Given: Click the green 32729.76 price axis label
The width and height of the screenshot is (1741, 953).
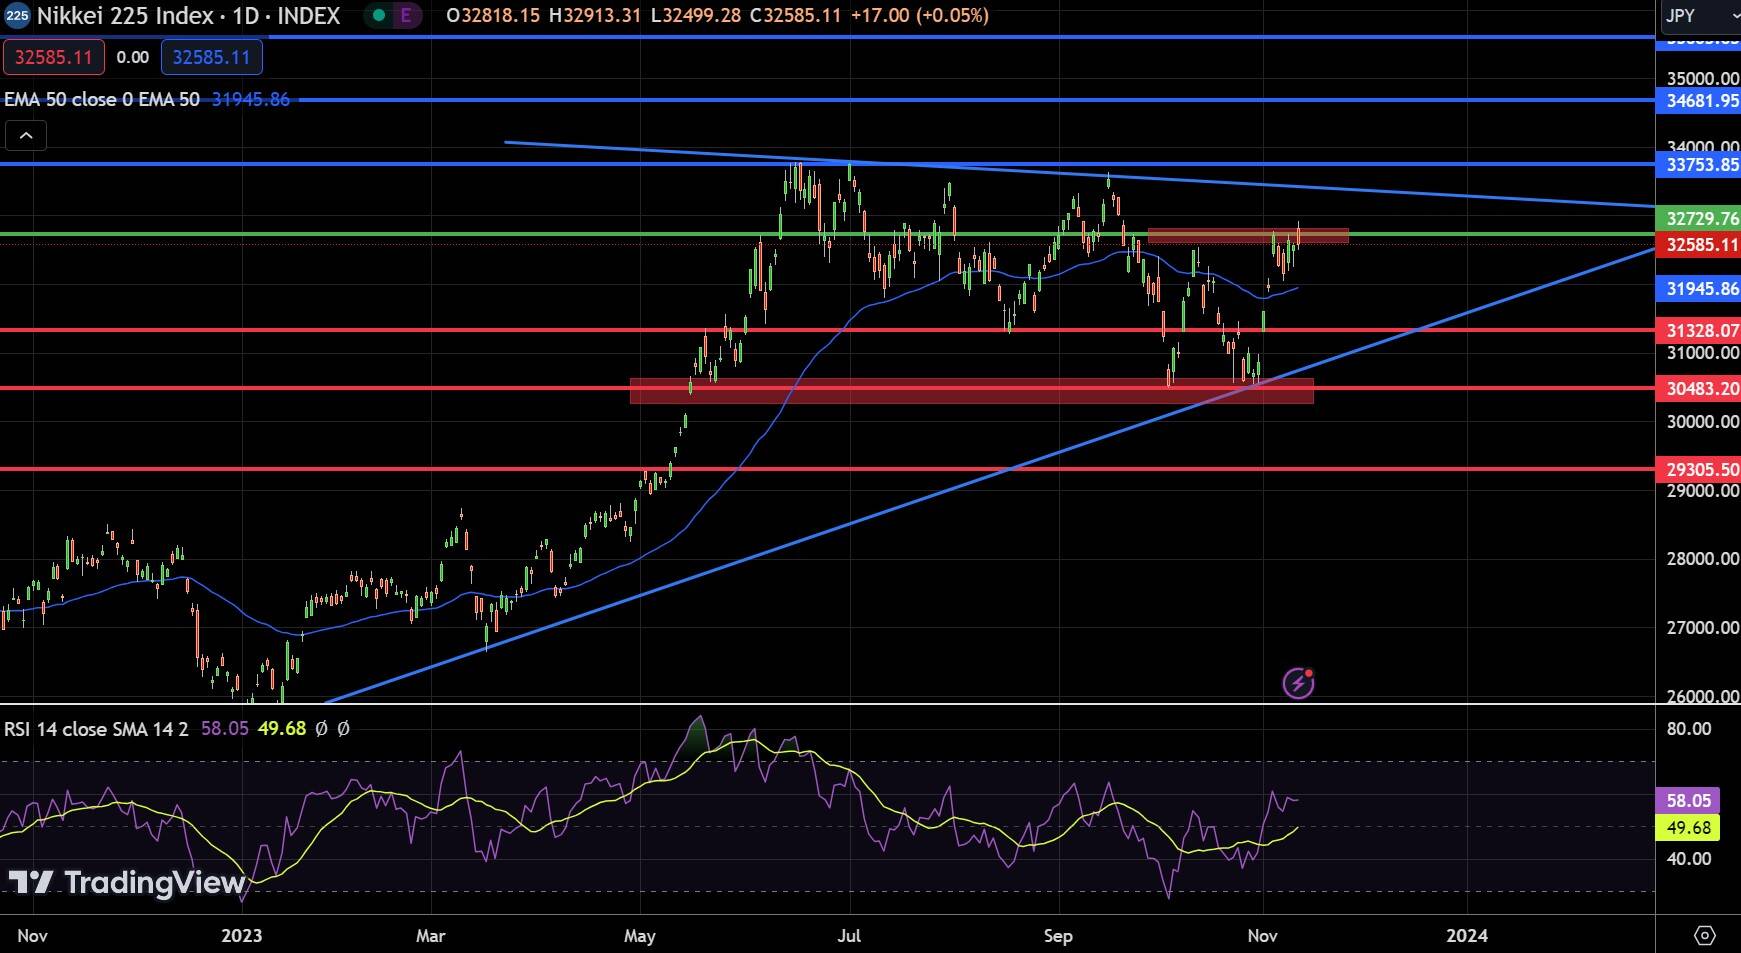Looking at the screenshot, I should [1698, 218].
